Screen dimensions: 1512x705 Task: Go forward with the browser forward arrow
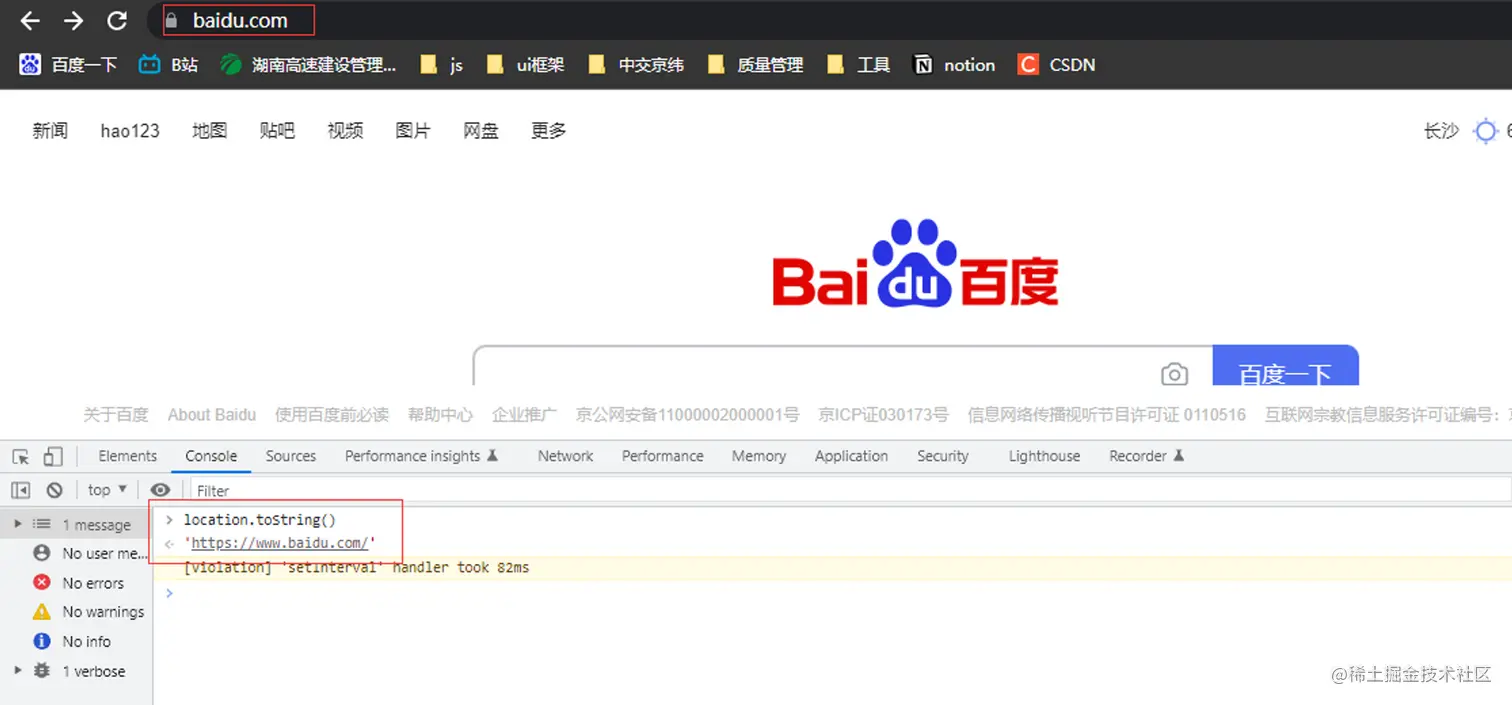tap(73, 20)
